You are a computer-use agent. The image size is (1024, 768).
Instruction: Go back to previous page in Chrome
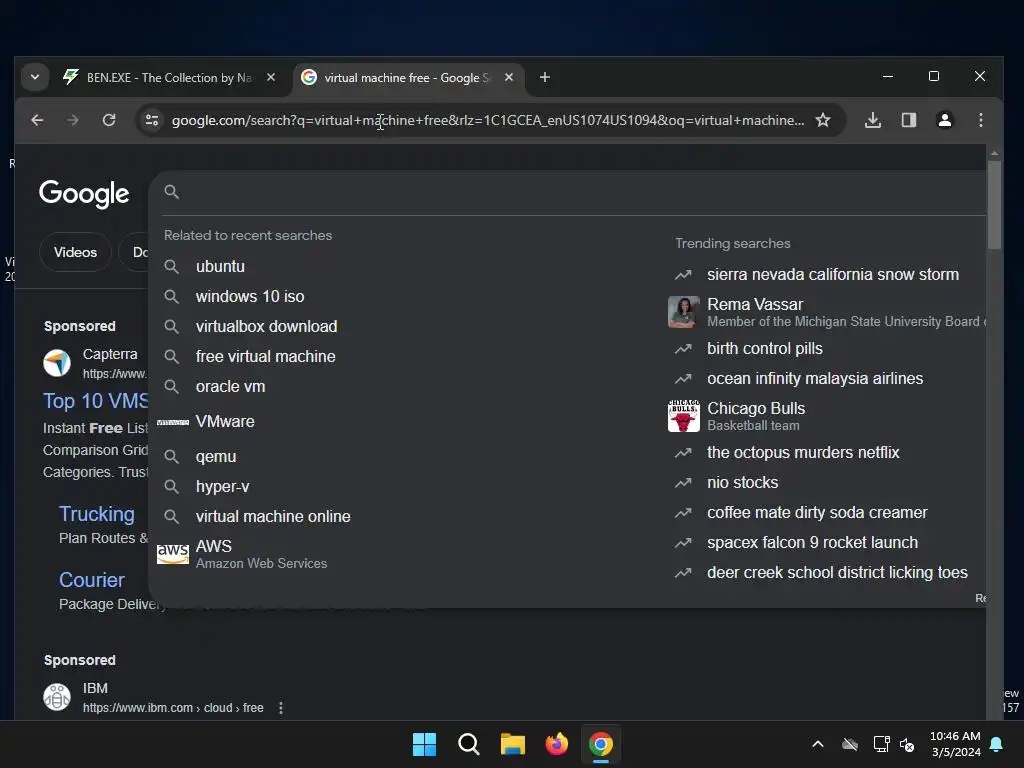click(x=37, y=120)
